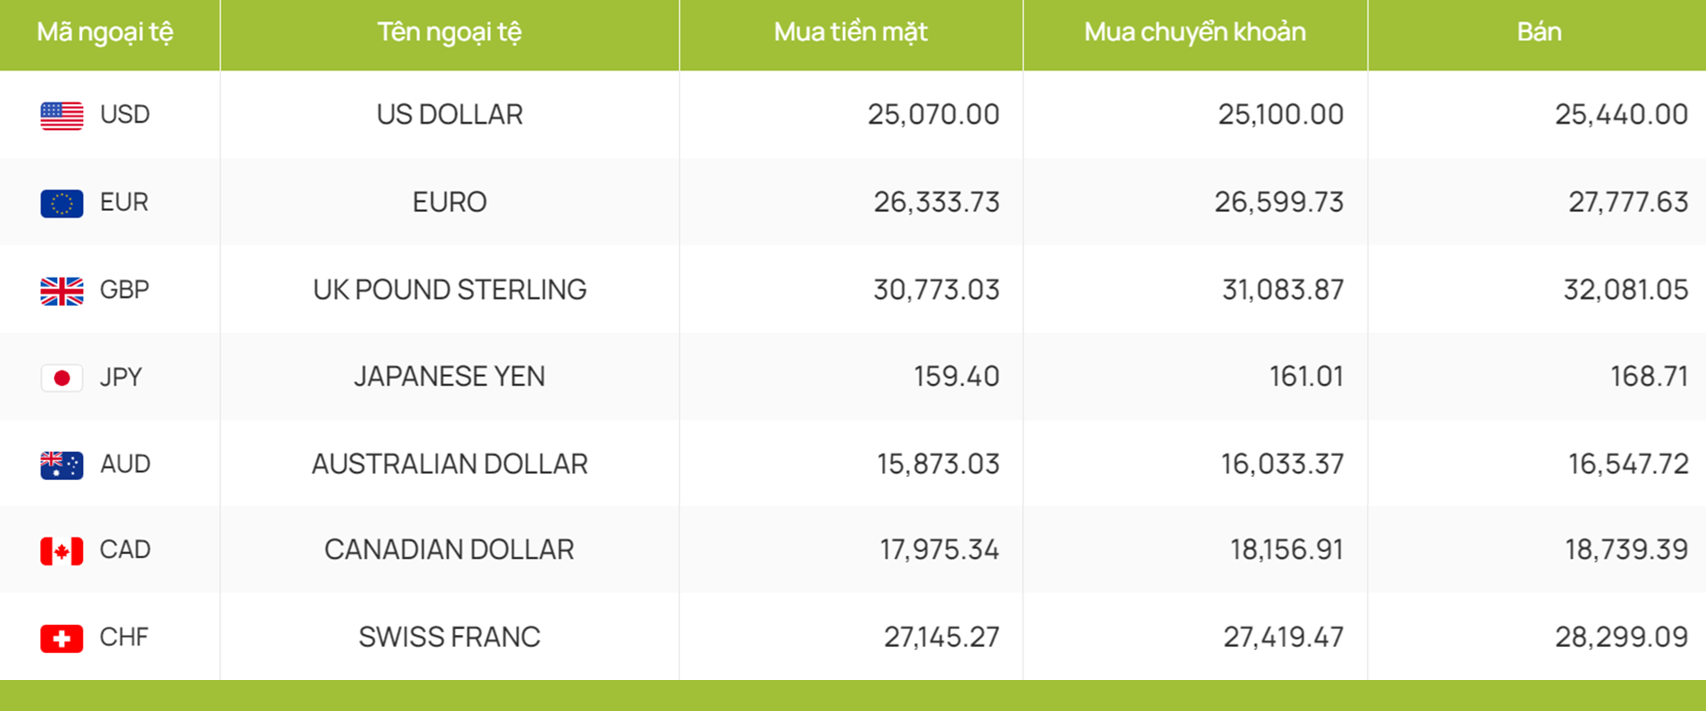This screenshot has width=1706, height=711.
Task: Select the Mã ngoại tệ column header
Action: 105,32
